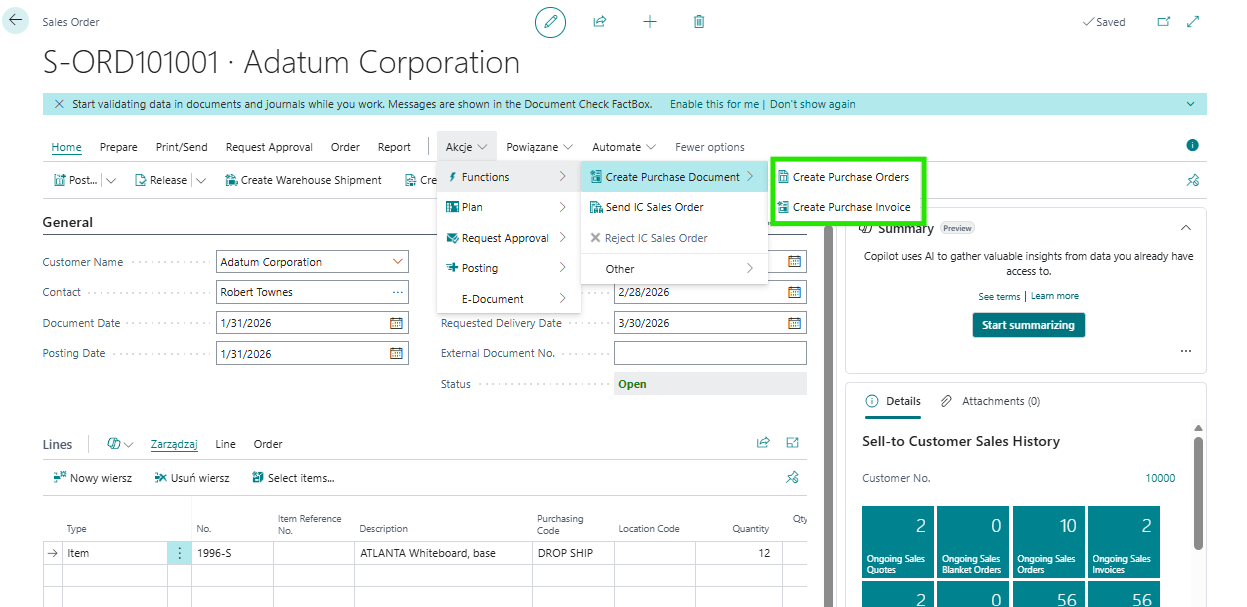The width and height of the screenshot is (1247, 607).
Task: Collapse the Summary panel chevron
Action: pyautogui.click(x=1186, y=228)
